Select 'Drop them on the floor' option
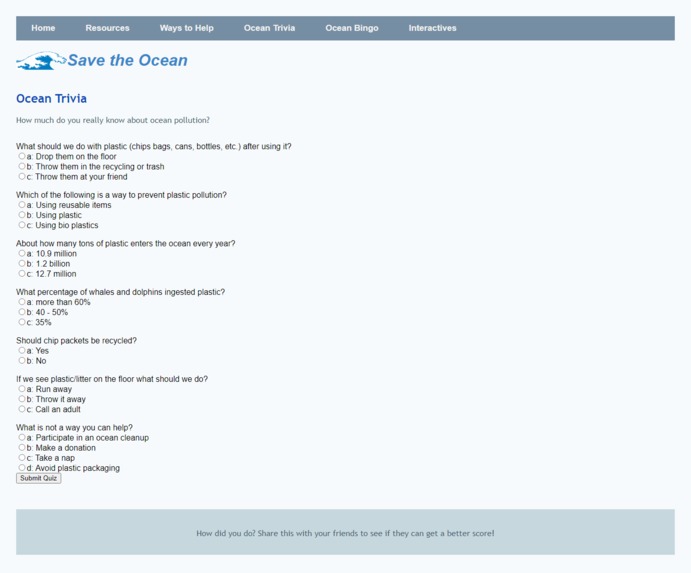The image size is (691, 573). pos(22,156)
